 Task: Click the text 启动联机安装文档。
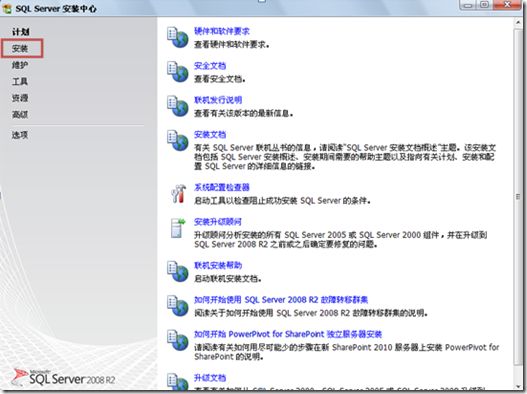coord(228,278)
